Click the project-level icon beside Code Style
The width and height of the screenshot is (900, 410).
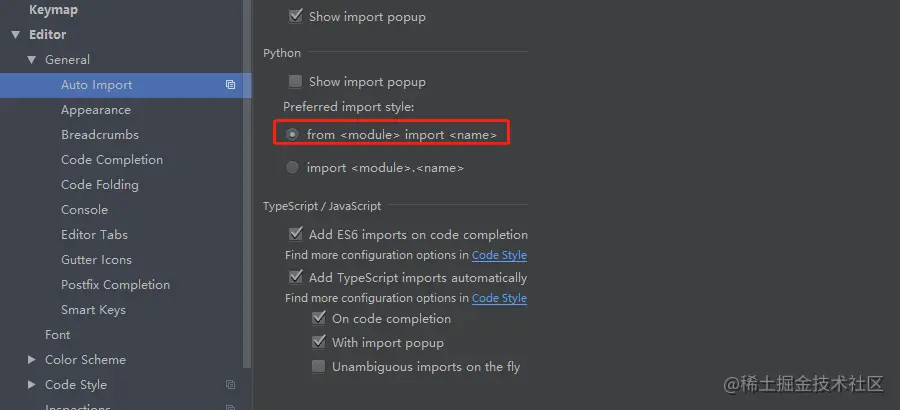coord(230,385)
